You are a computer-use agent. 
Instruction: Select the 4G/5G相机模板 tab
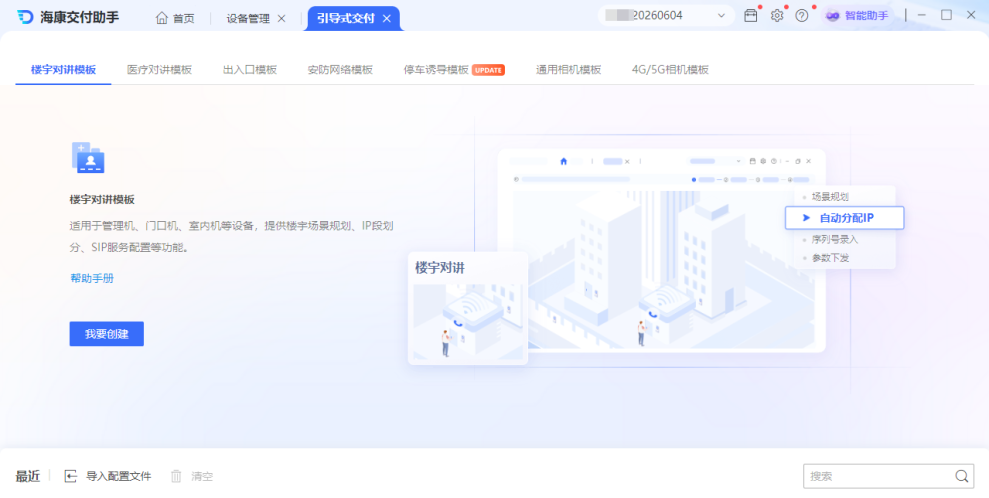[670, 69]
